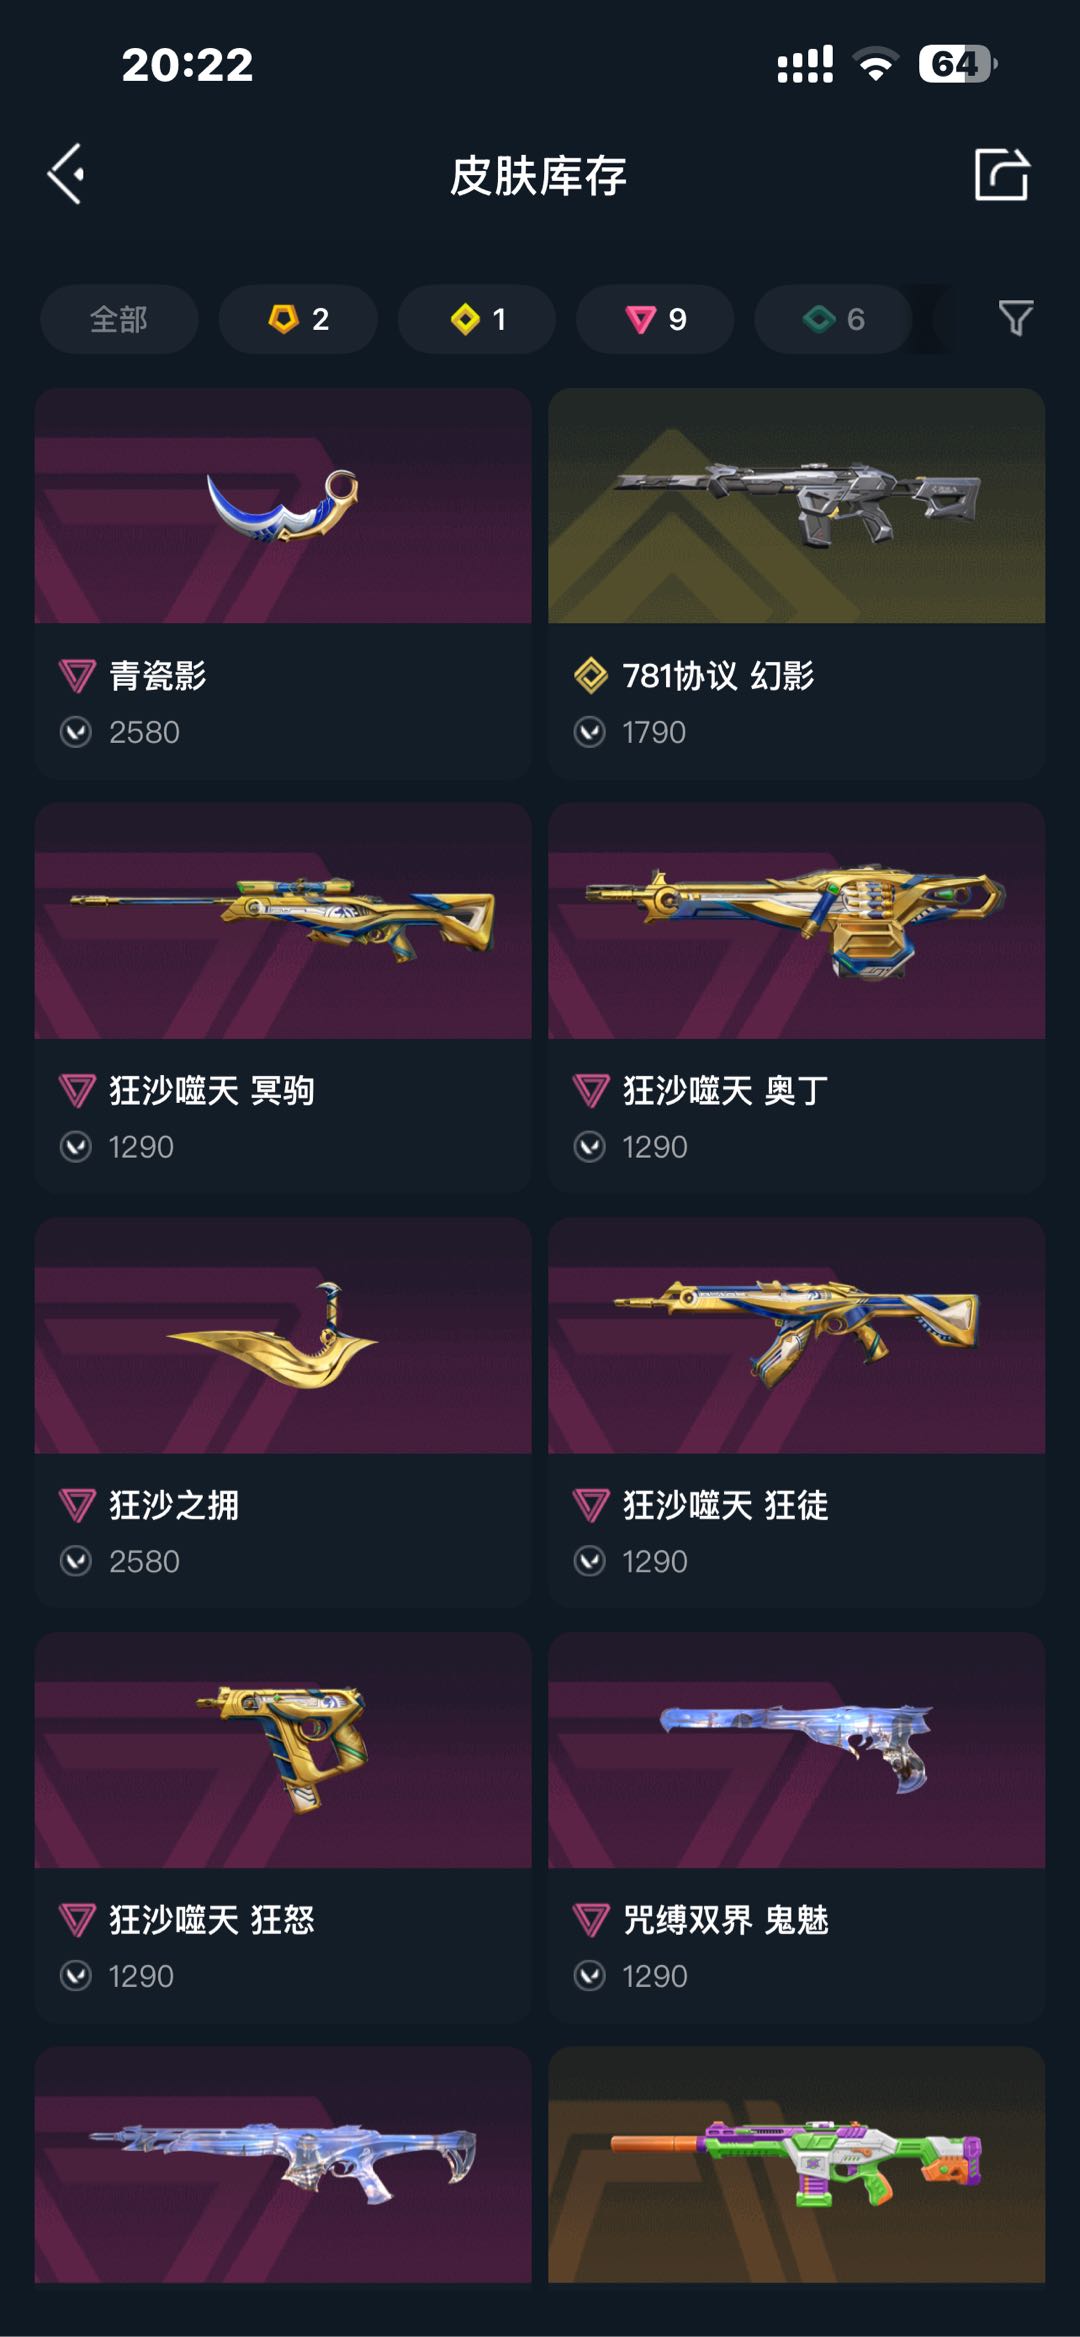
Task: Open the golden 狂沙之拥 blade image
Action: click(x=283, y=1336)
